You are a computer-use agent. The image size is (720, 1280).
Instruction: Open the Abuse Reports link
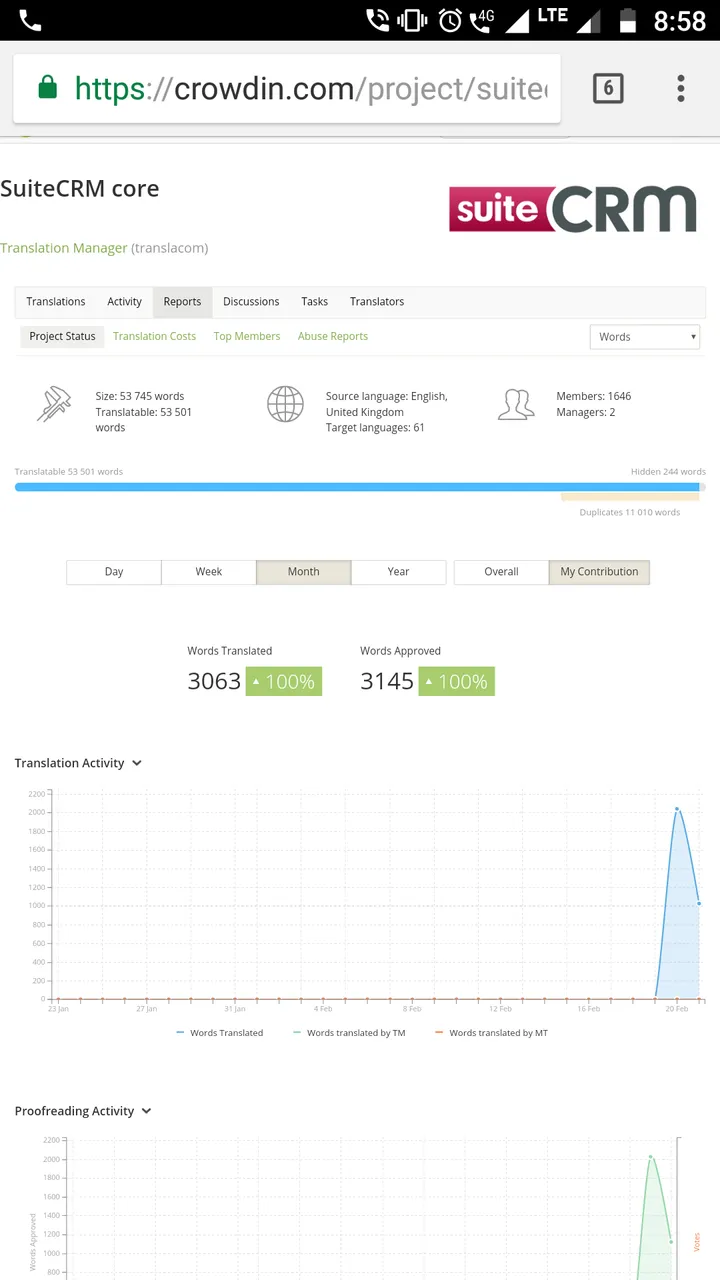[333, 336]
